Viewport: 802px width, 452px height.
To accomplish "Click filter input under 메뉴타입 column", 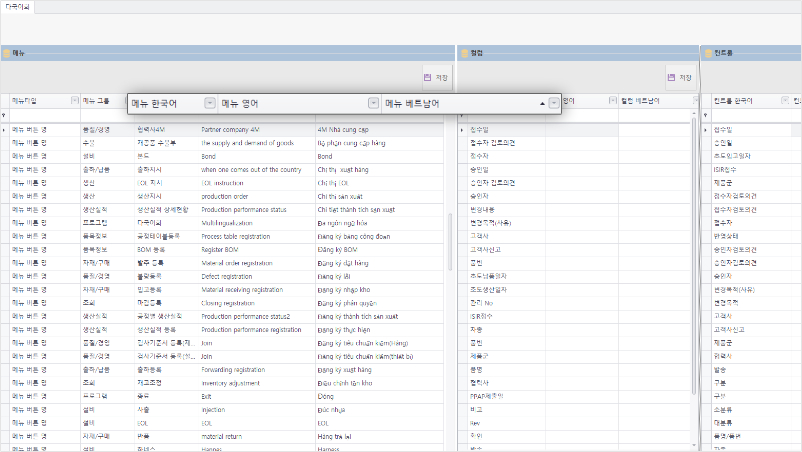I will [x=44, y=116].
